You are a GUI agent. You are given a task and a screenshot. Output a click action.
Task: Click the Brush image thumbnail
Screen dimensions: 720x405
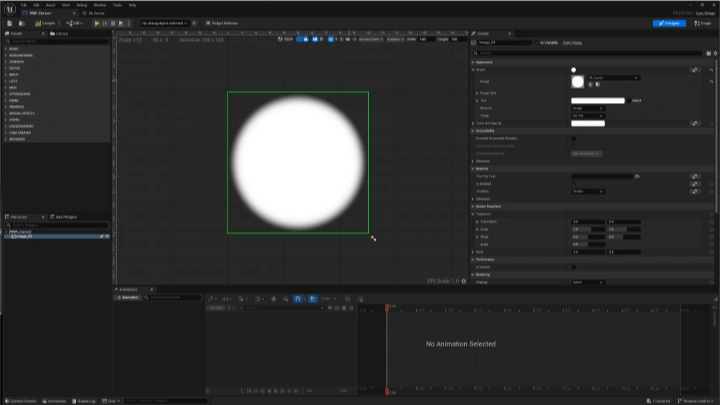click(578, 82)
